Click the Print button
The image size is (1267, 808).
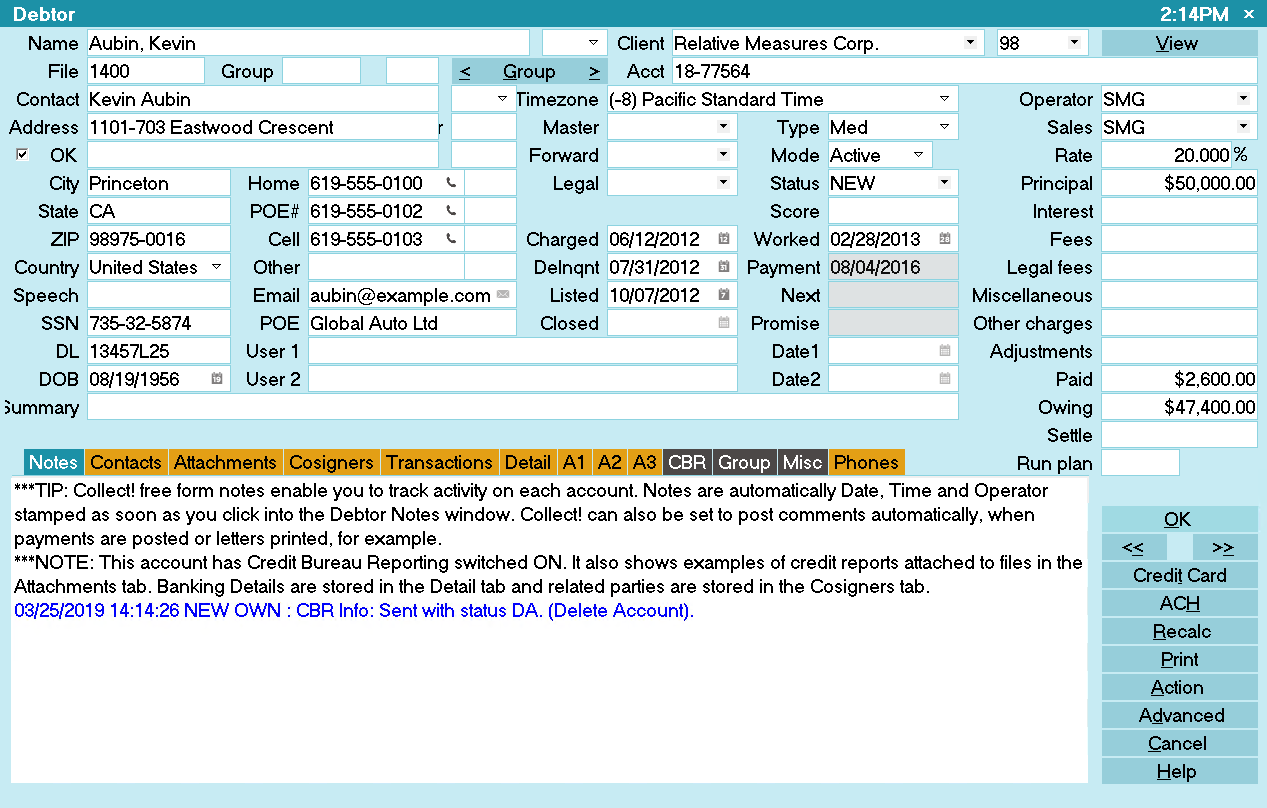(x=1180, y=659)
